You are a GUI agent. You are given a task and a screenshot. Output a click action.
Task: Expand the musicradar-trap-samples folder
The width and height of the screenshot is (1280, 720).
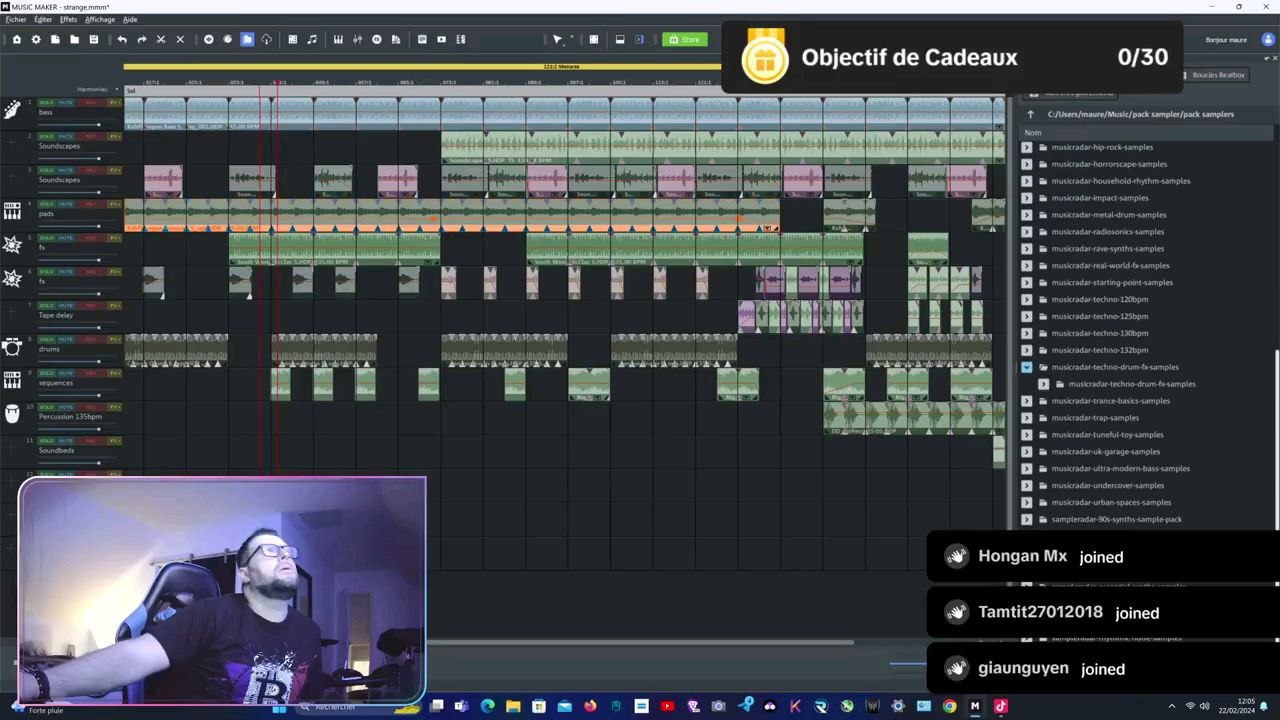tap(1027, 418)
